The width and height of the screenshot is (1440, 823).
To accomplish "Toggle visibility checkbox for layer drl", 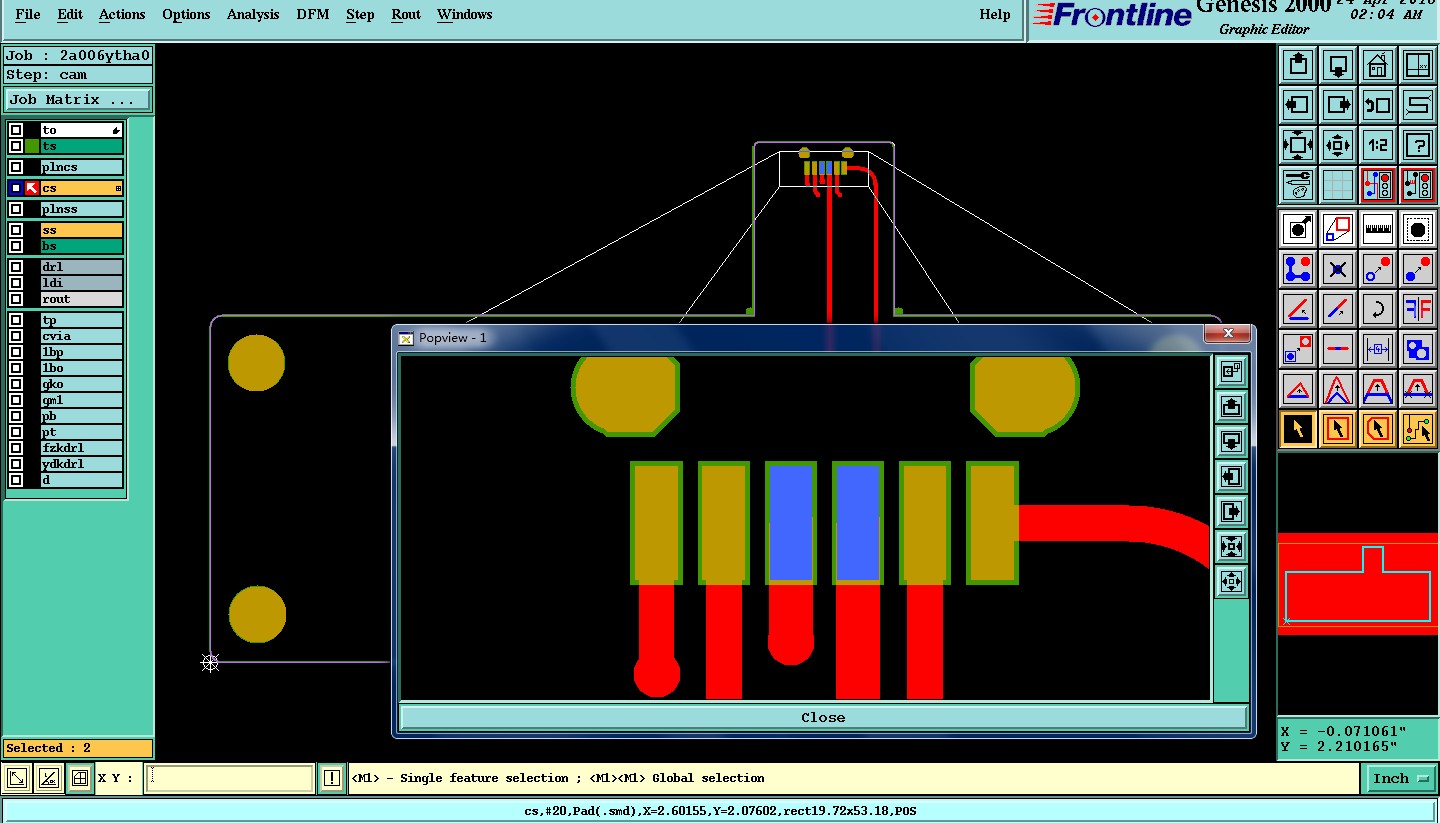I will click(x=16, y=267).
